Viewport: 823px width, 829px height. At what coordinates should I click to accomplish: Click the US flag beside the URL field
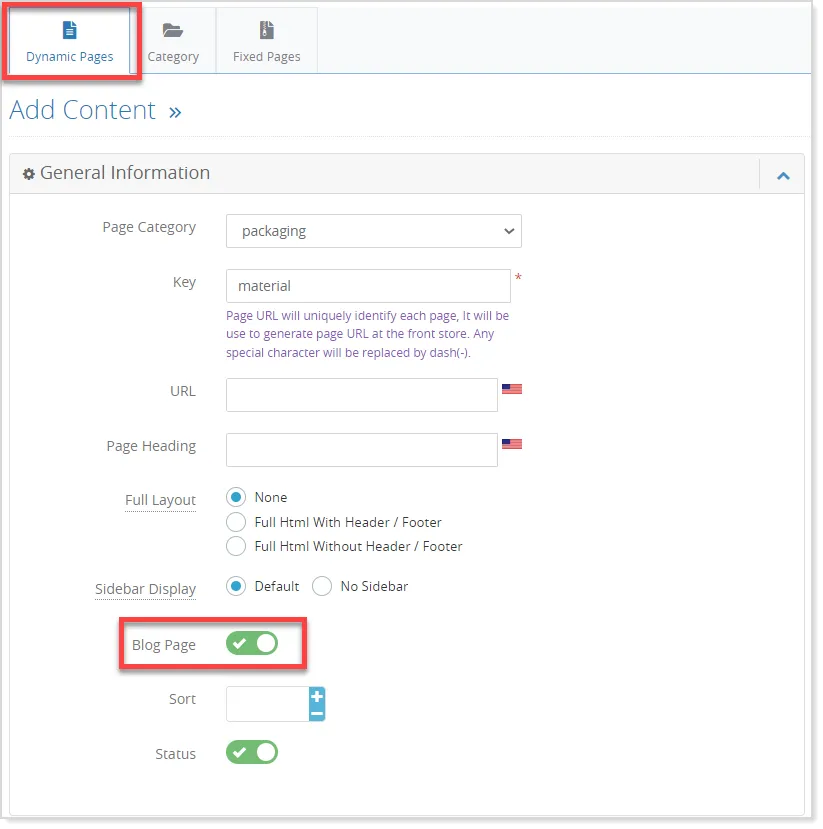tap(511, 389)
